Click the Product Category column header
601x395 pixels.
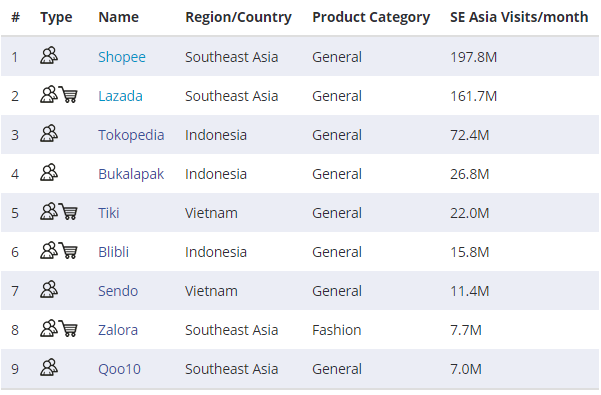pos(371,18)
